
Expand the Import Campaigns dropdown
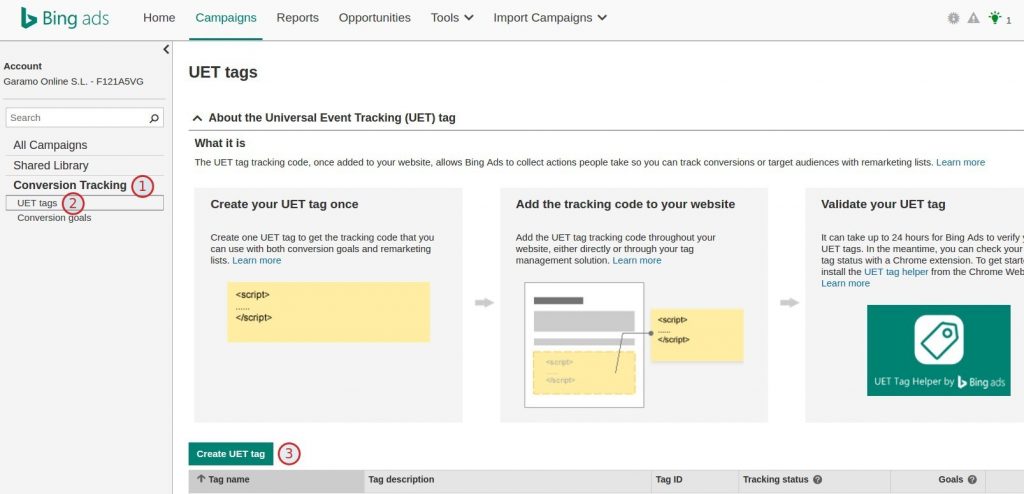tap(549, 18)
